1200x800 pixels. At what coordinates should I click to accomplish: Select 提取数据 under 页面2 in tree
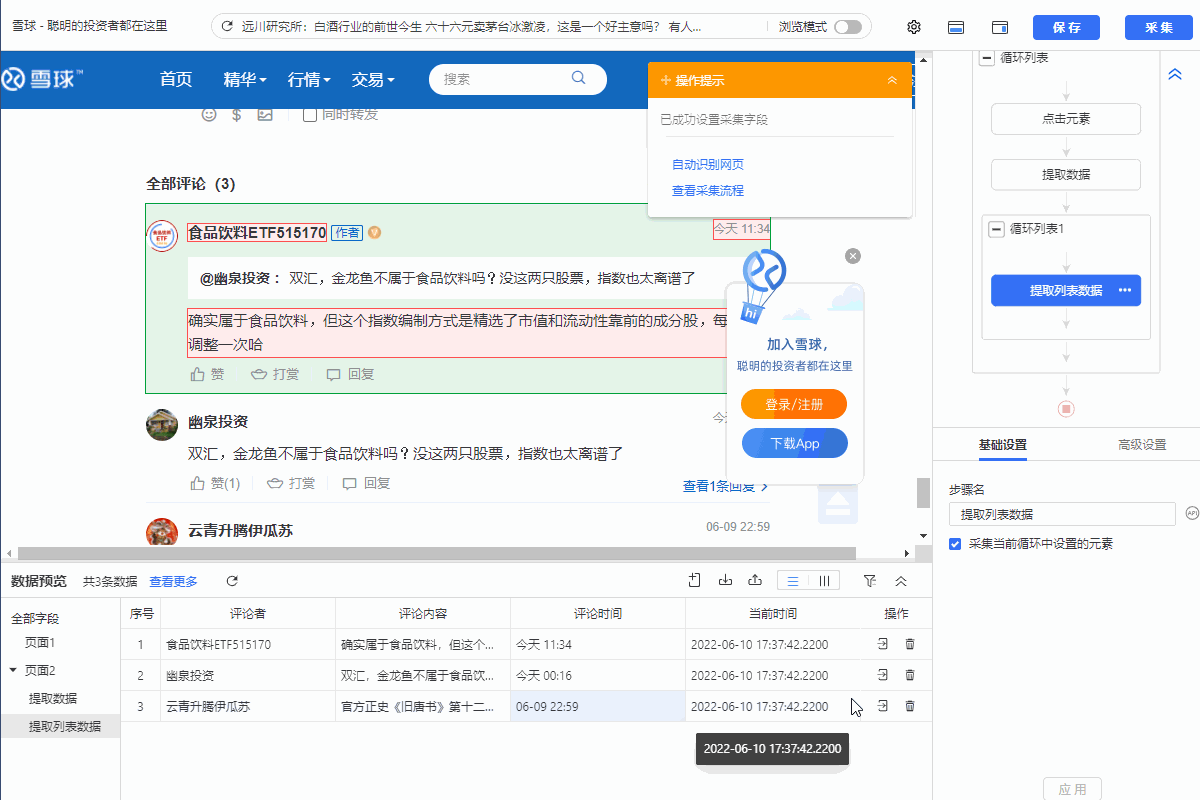53,698
